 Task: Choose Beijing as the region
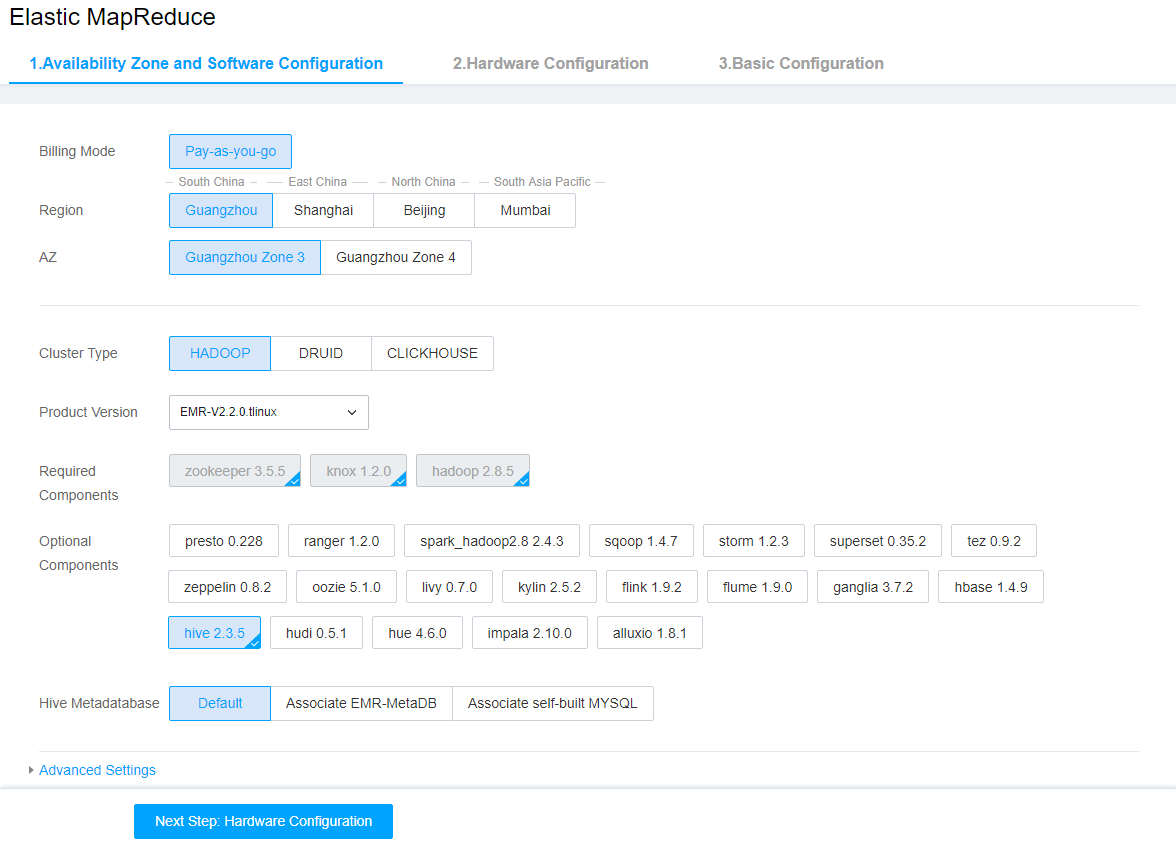(x=424, y=211)
